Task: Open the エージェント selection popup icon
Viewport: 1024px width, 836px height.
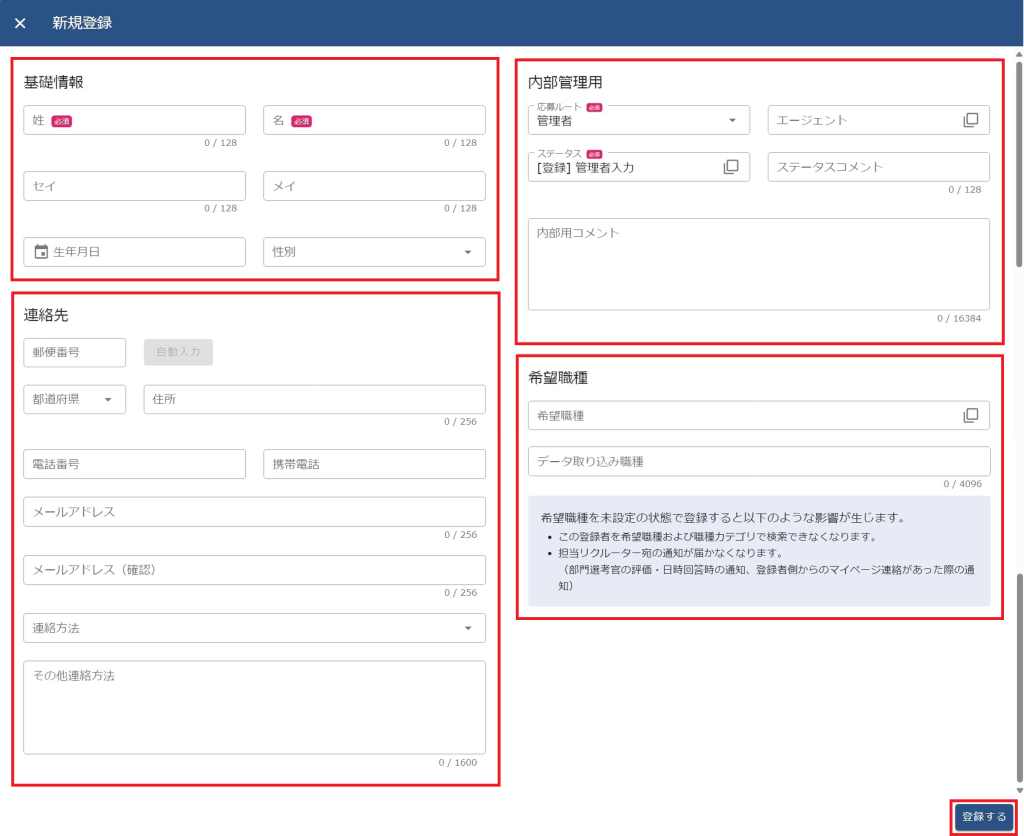Action: click(x=970, y=120)
